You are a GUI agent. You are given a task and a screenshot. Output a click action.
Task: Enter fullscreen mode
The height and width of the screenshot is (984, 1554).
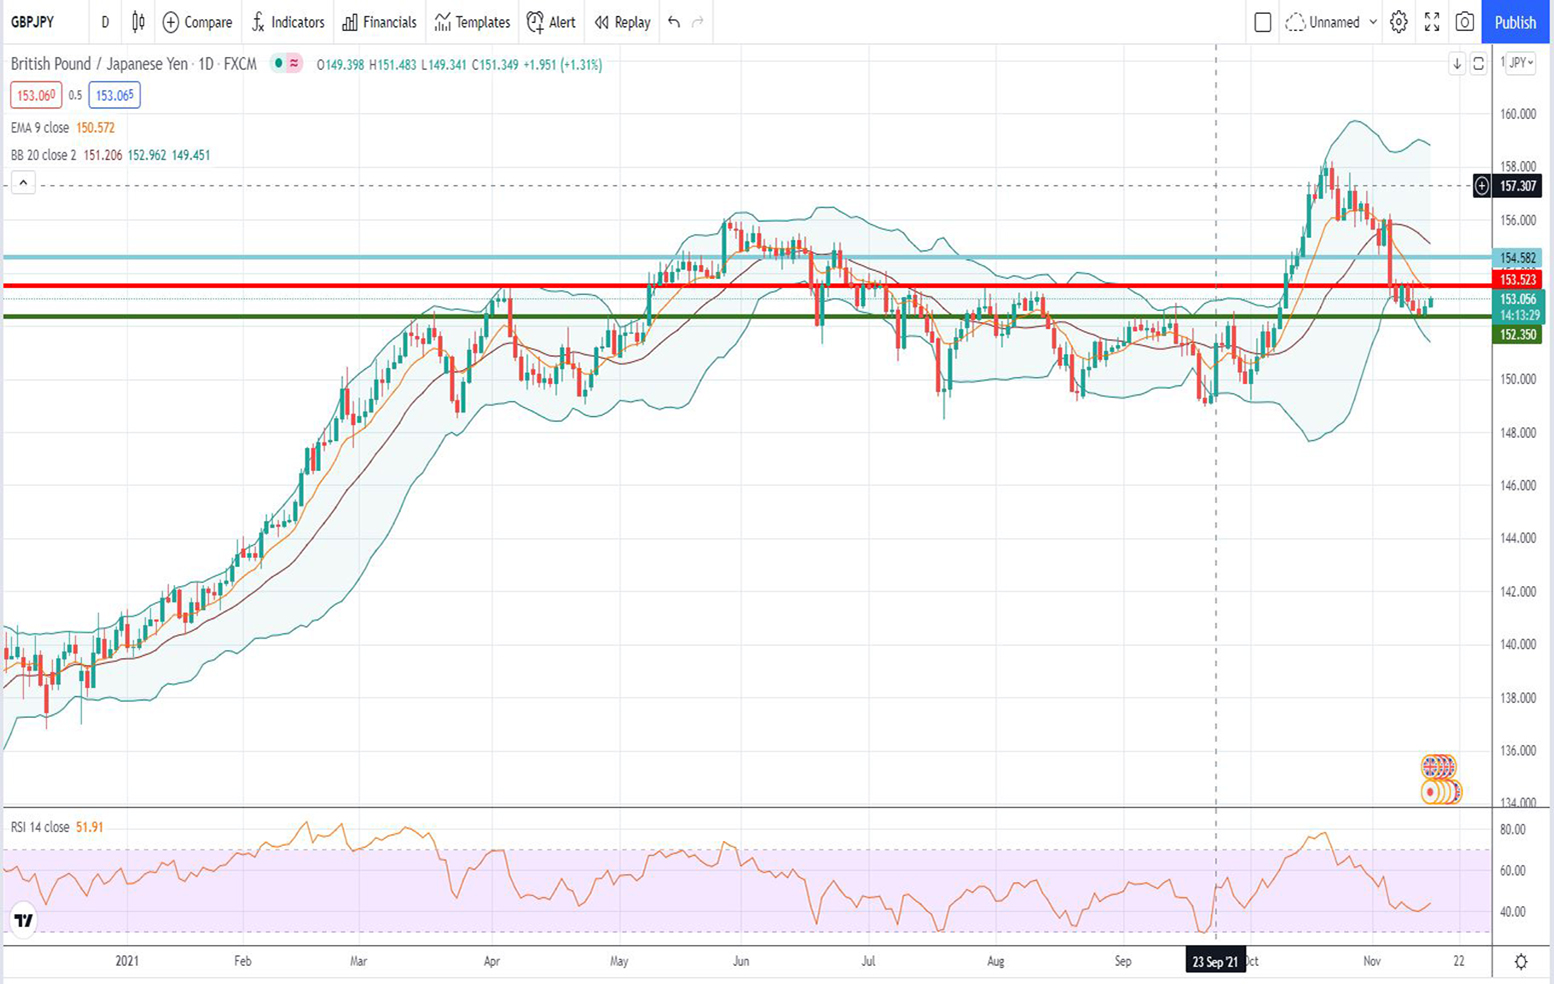coord(1432,22)
